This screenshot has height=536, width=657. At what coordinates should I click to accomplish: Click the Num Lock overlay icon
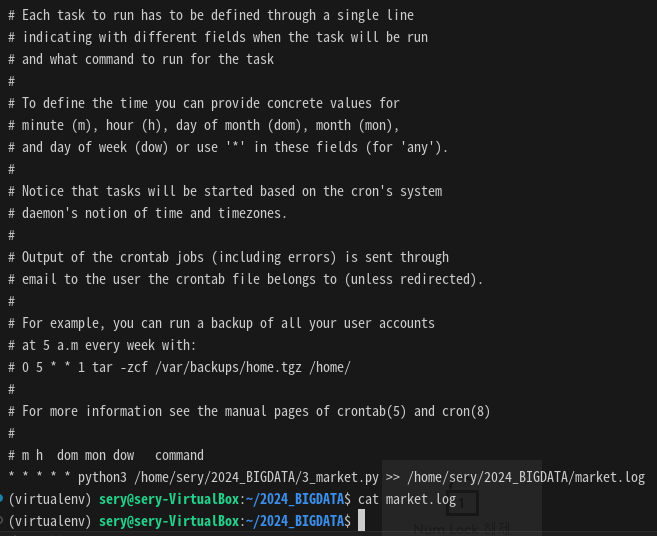[461, 502]
